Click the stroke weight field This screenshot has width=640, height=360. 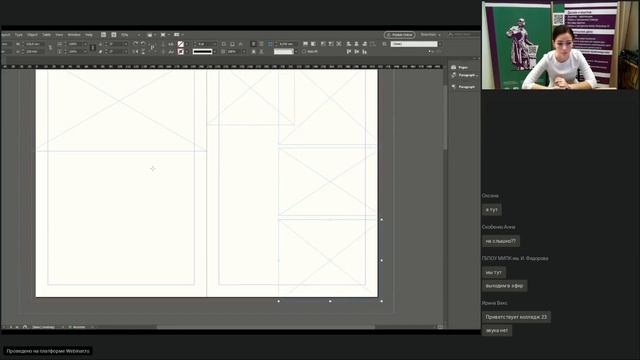[205, 44]
